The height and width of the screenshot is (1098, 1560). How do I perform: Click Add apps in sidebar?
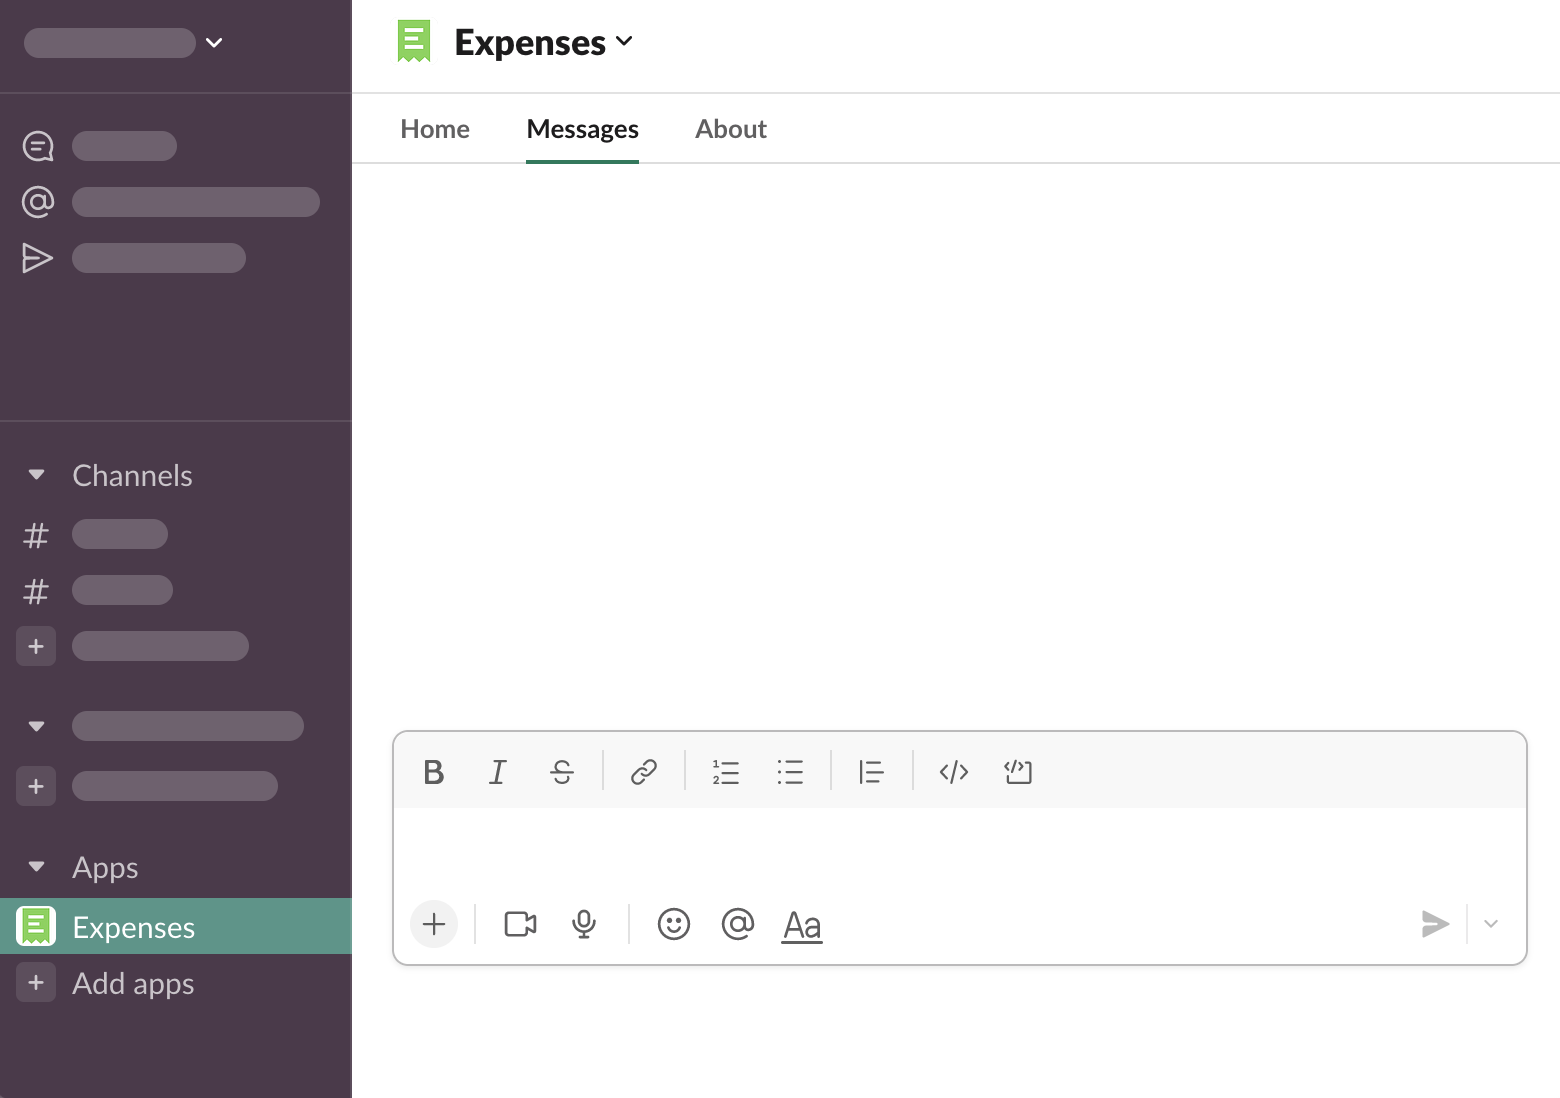(x=133, y=984)
